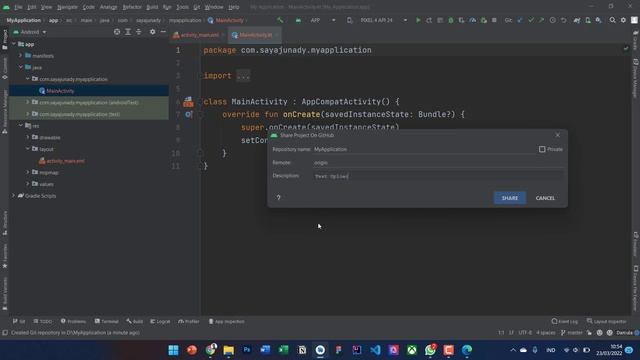This screenshot has height=360, width=640.
Task: Open Layout Inspector tool window
Action: [607, 322]
